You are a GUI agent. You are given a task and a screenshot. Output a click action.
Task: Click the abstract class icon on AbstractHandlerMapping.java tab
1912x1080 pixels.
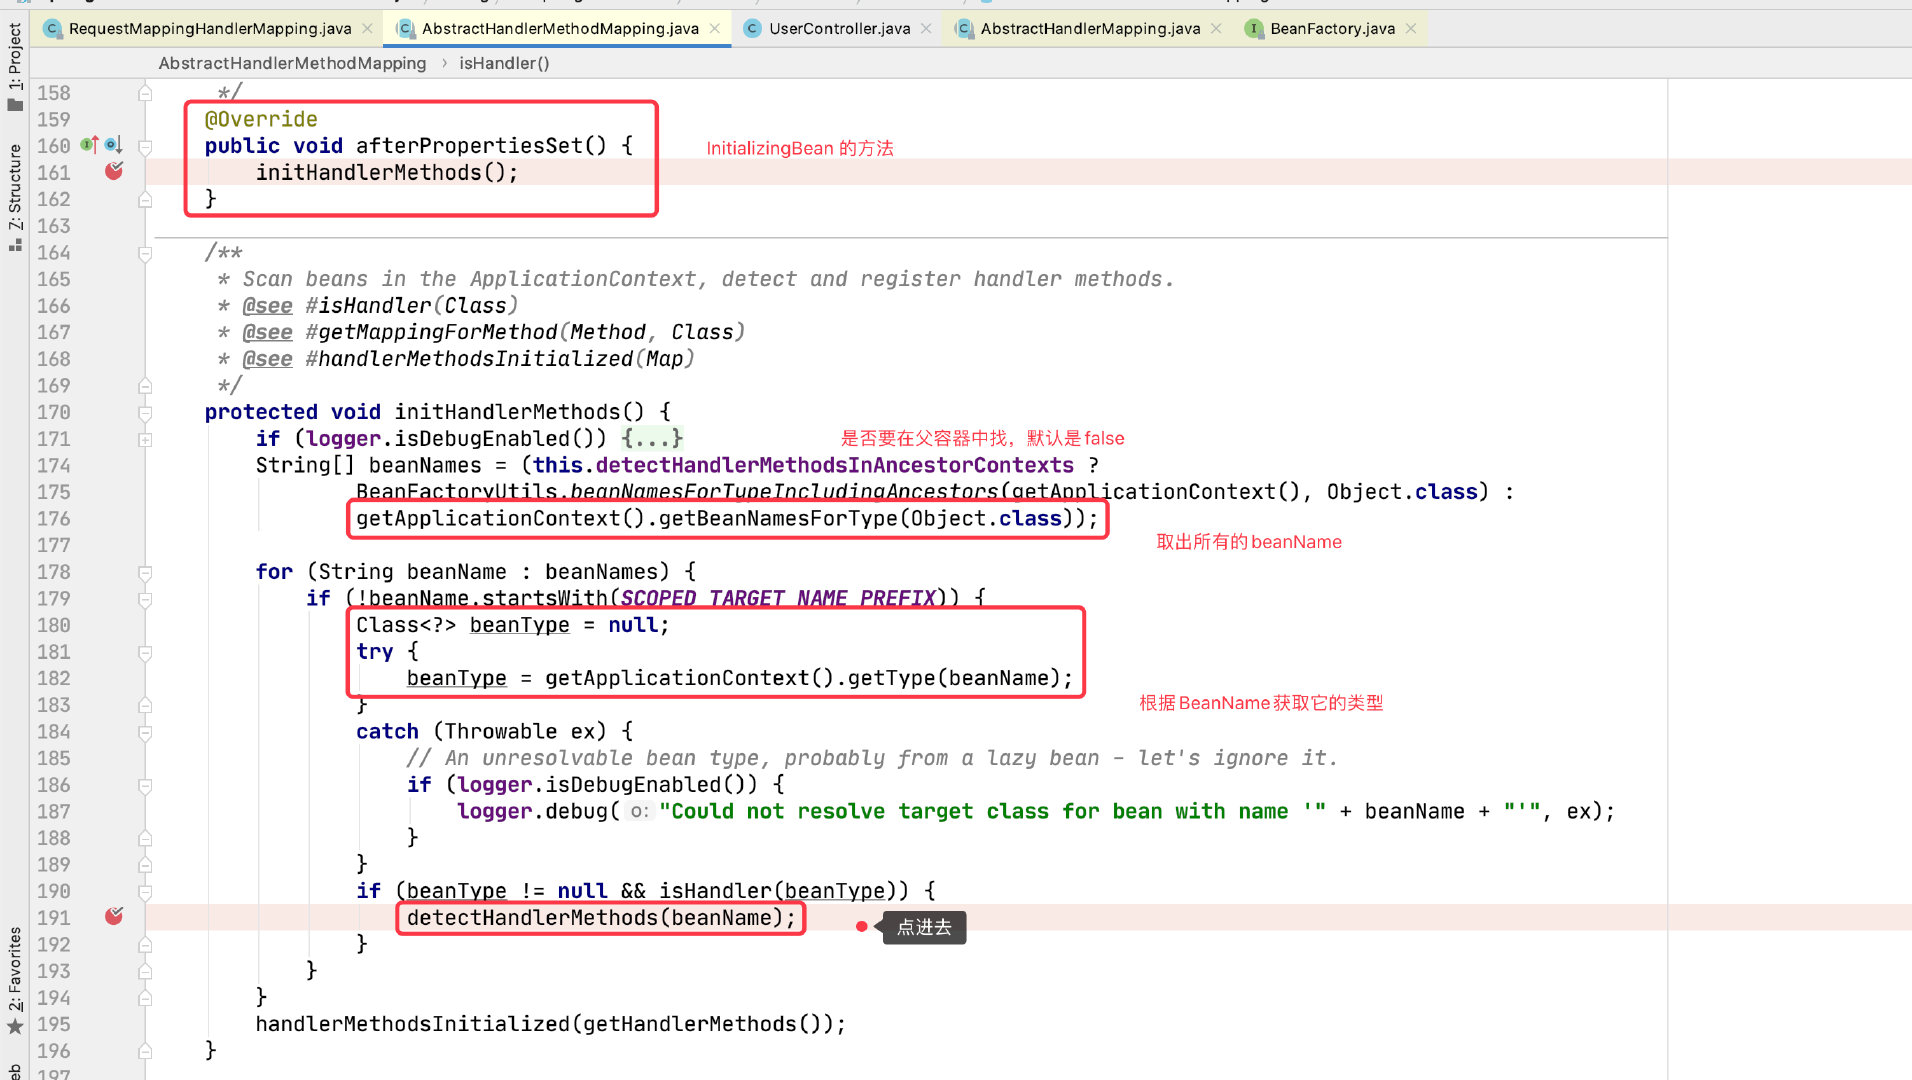[964, 29]
